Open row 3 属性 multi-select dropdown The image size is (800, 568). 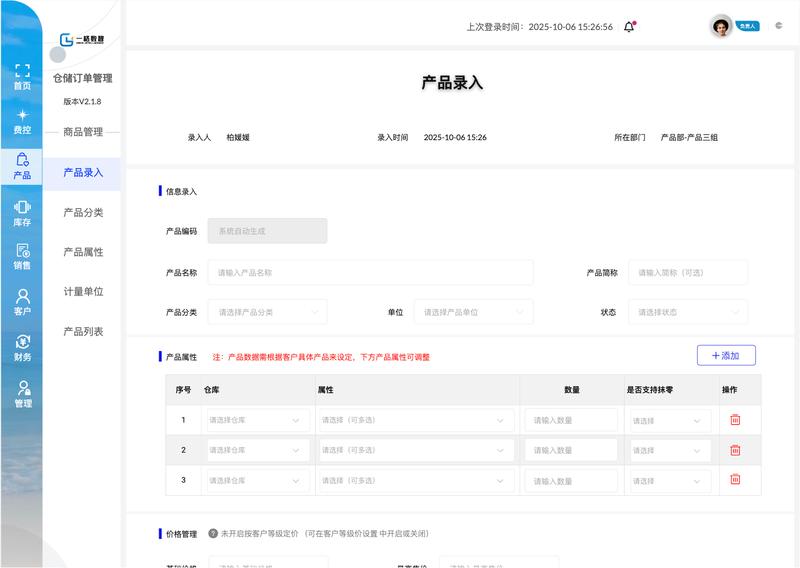tap(416, 481)
